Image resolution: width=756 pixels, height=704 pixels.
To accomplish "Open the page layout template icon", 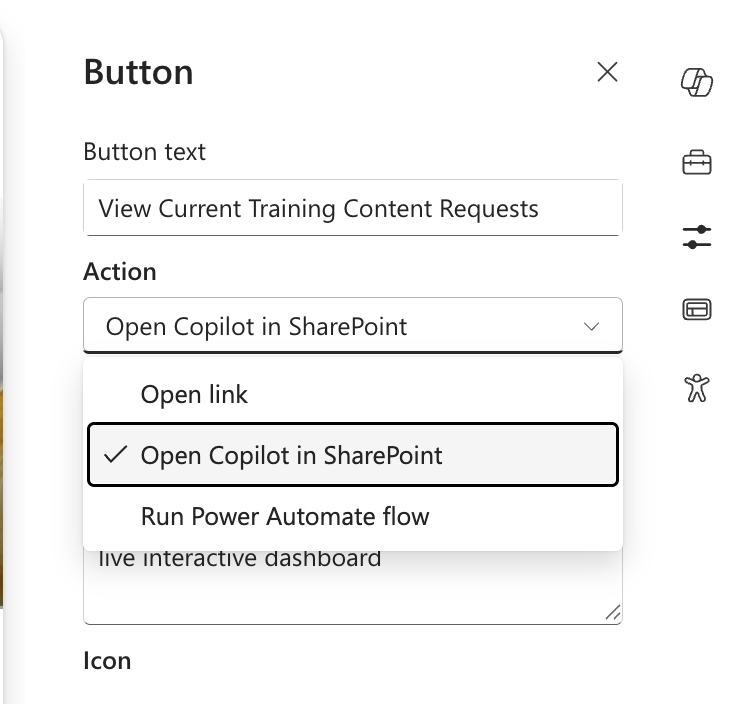I will [x=697, y=310].
